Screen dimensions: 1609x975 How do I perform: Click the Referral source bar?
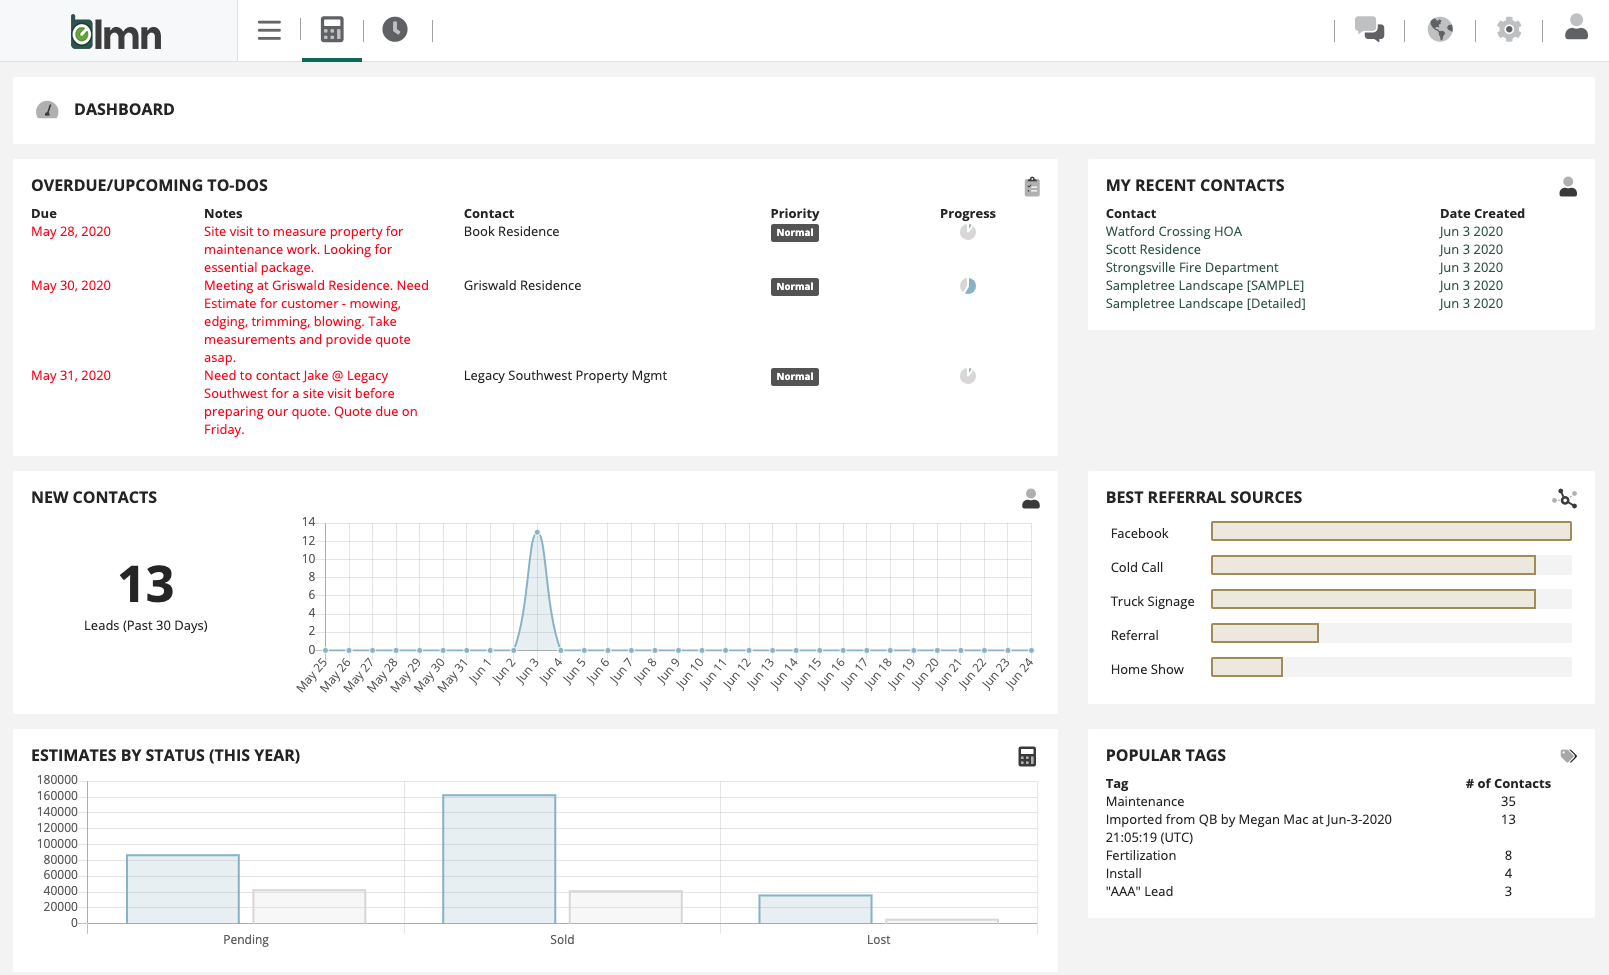1265,633
